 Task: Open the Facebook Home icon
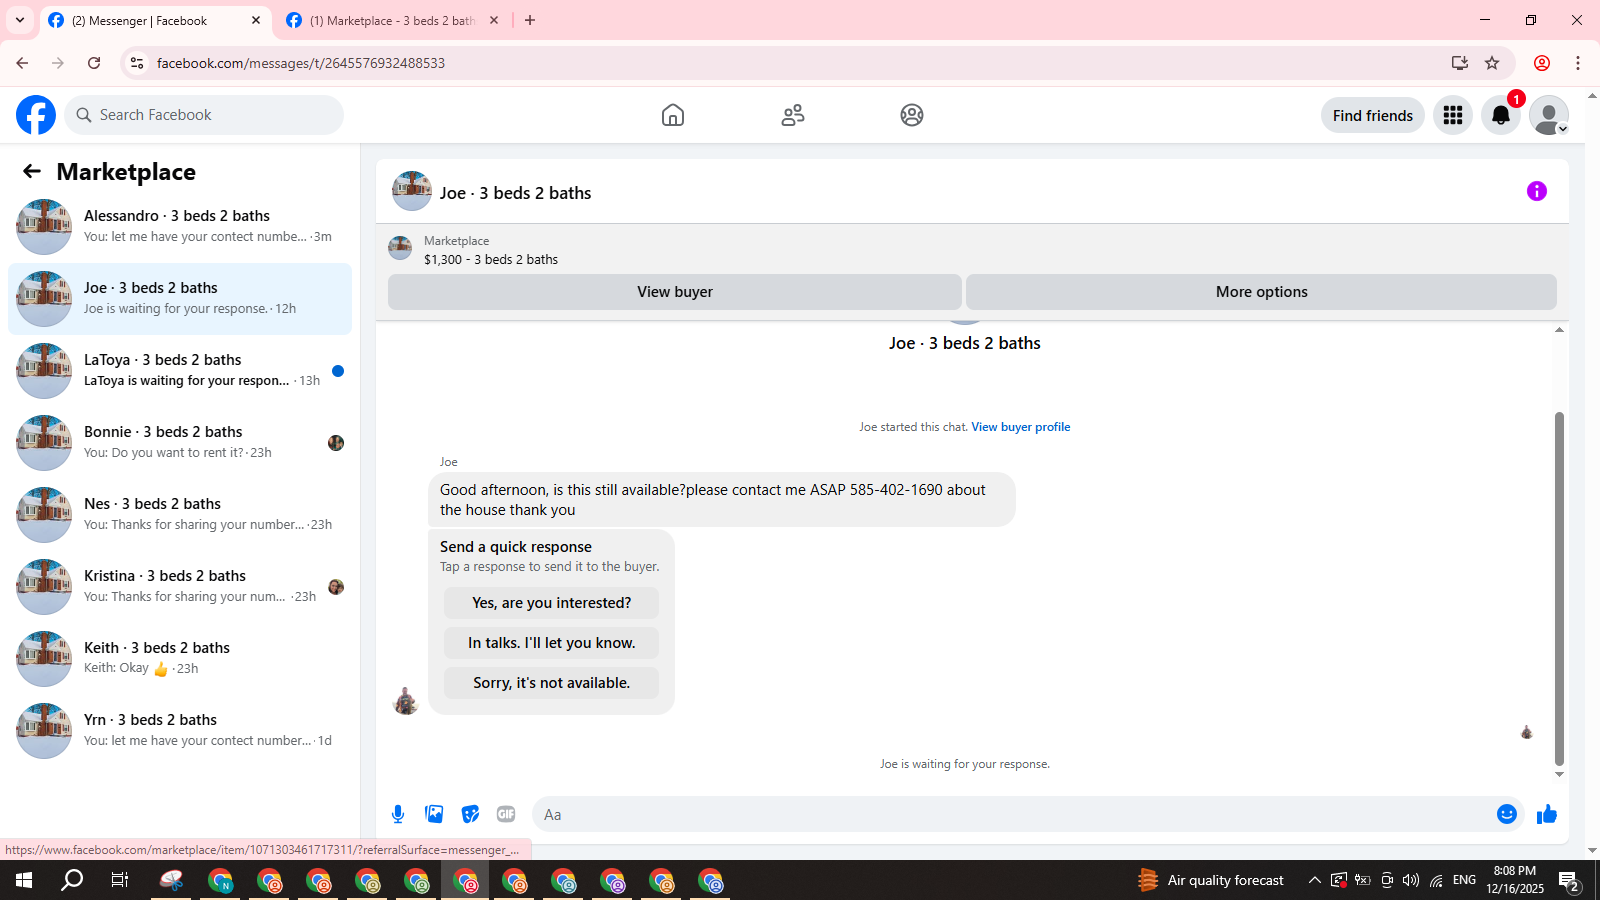pos(673,115)
